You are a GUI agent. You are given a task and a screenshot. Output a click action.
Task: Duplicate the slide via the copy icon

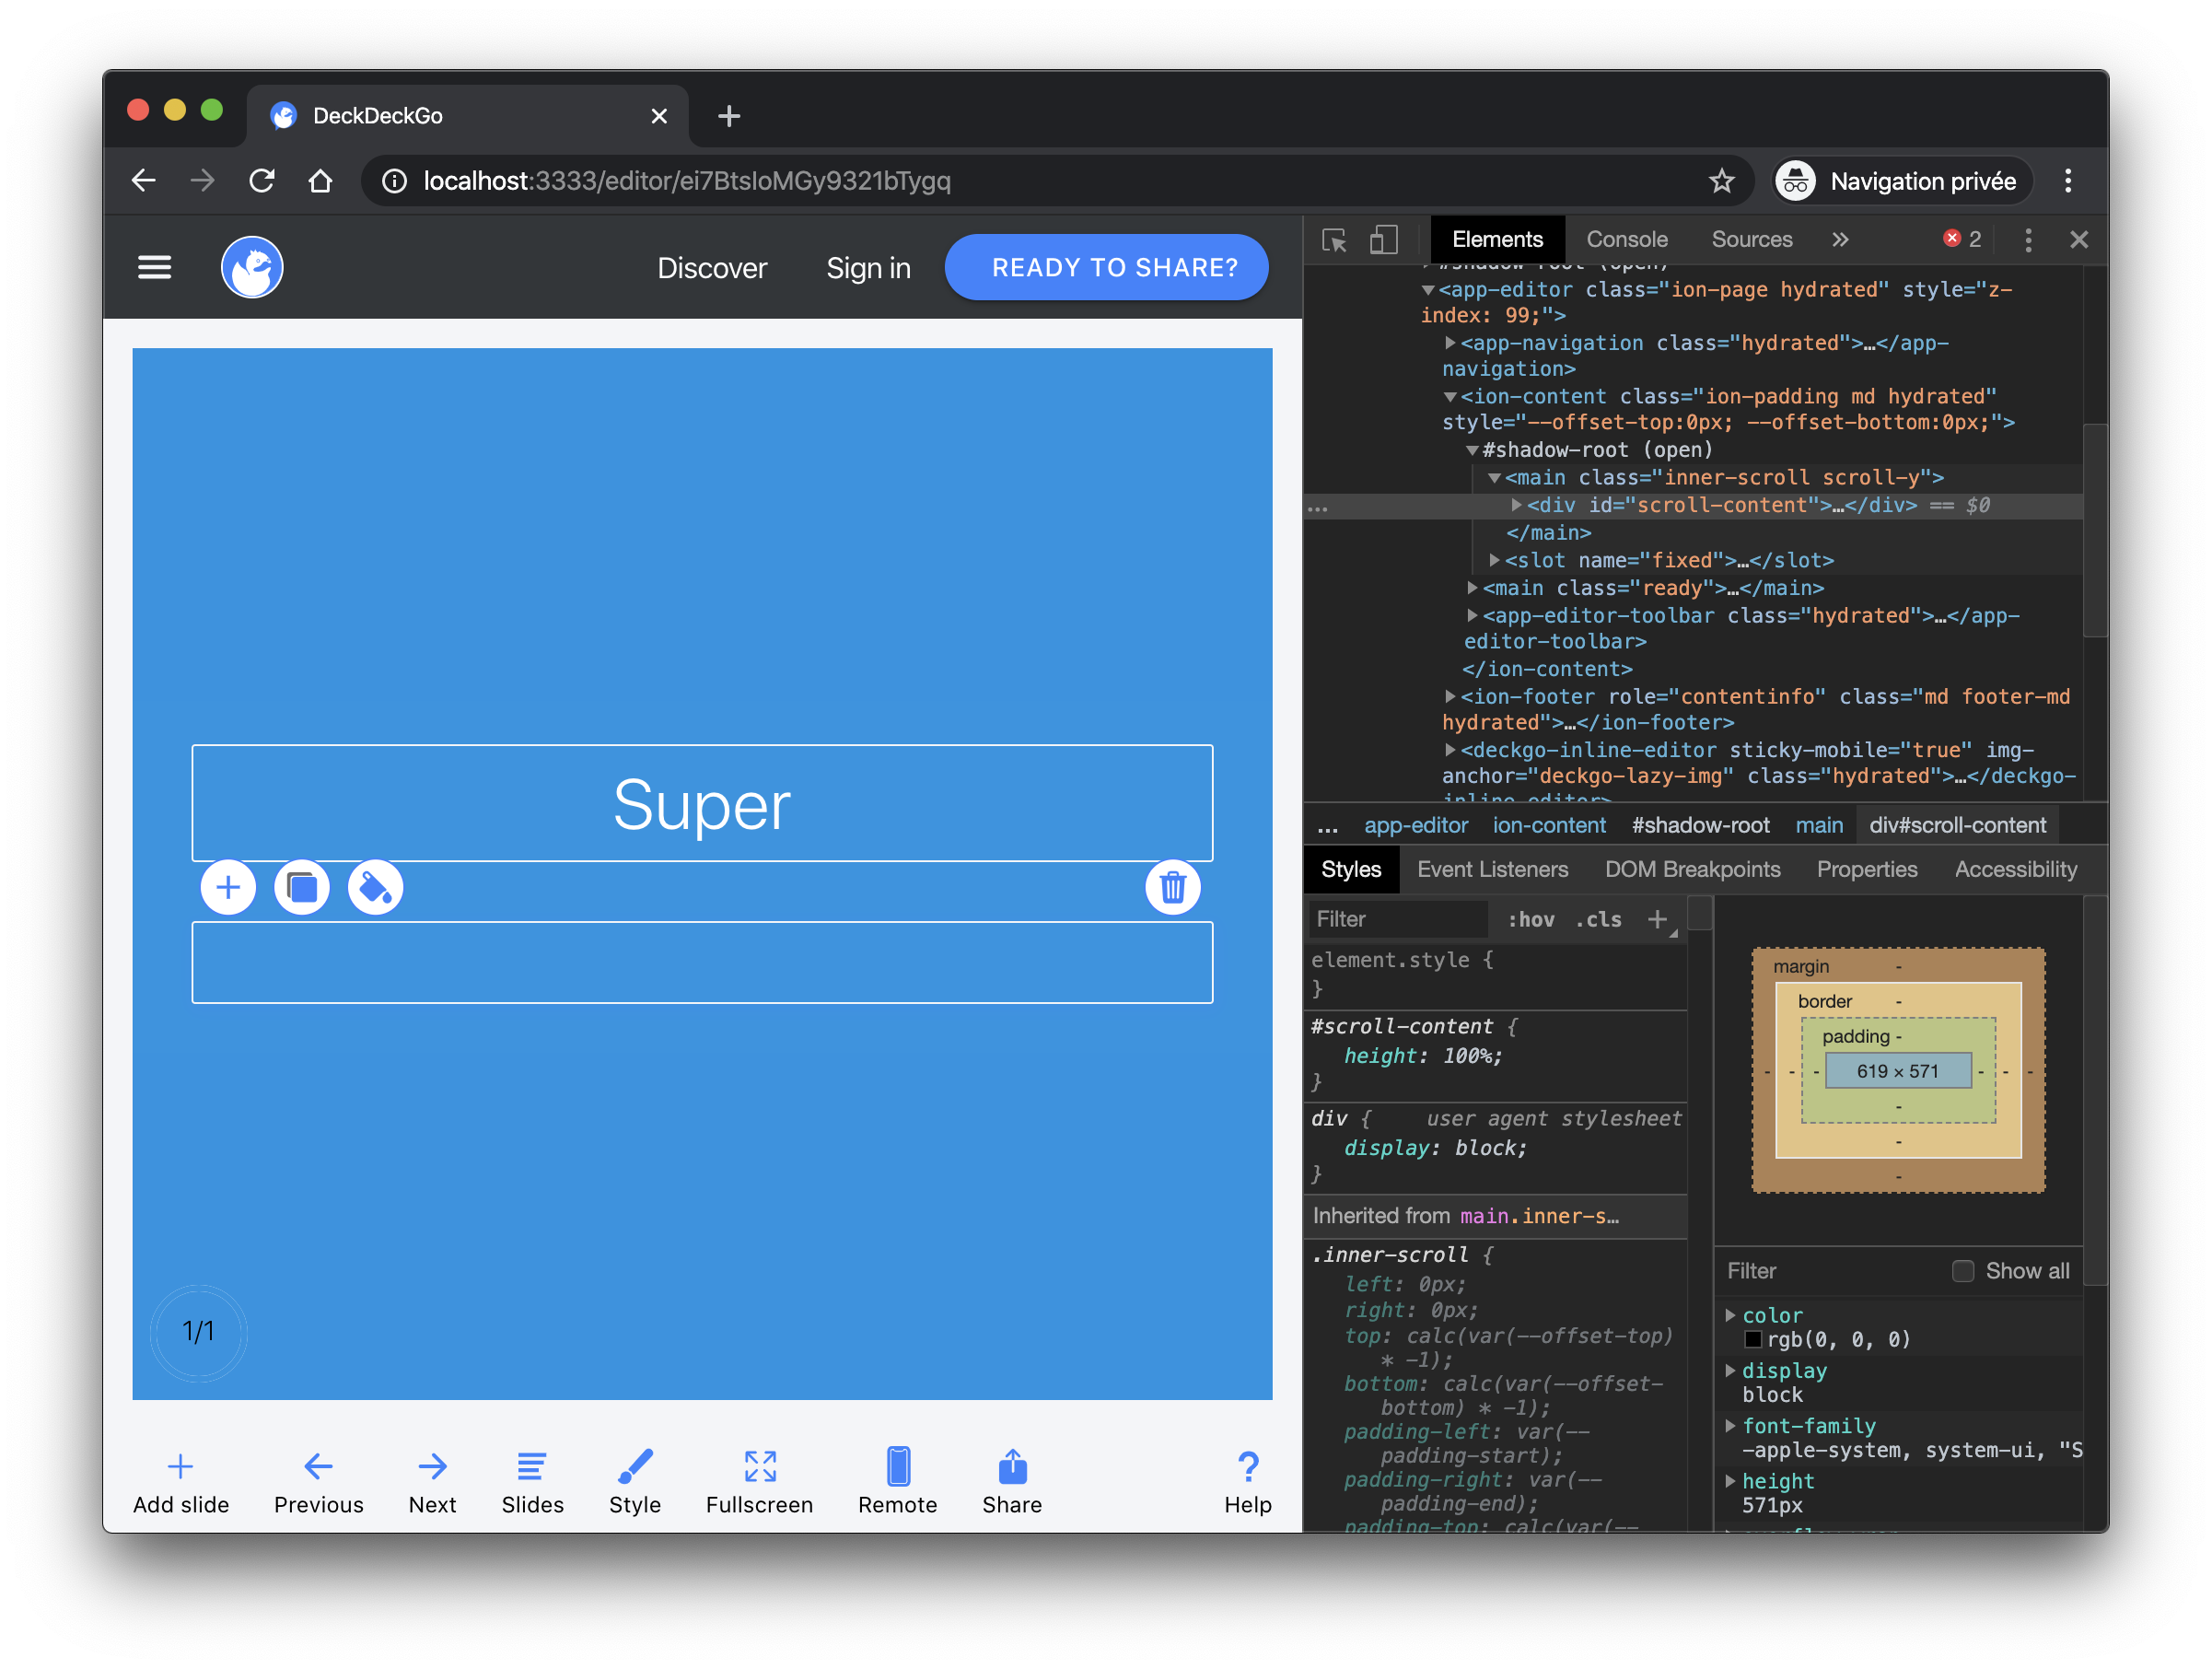pyautogui.click(x=302, y=887)
